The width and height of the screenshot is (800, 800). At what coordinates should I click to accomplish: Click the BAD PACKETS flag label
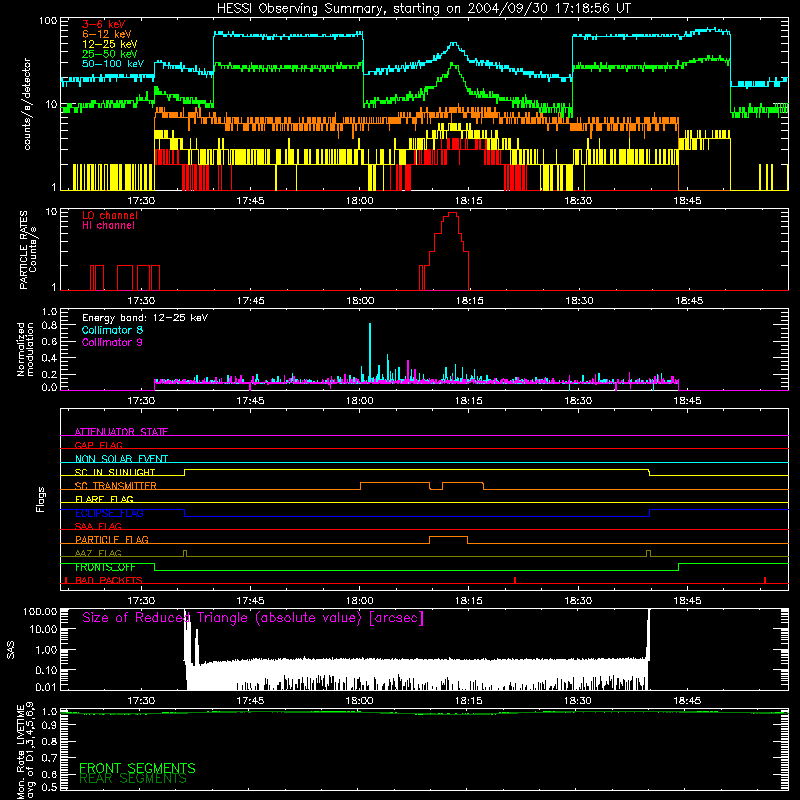pyautogui.click(x=109, y=580)
